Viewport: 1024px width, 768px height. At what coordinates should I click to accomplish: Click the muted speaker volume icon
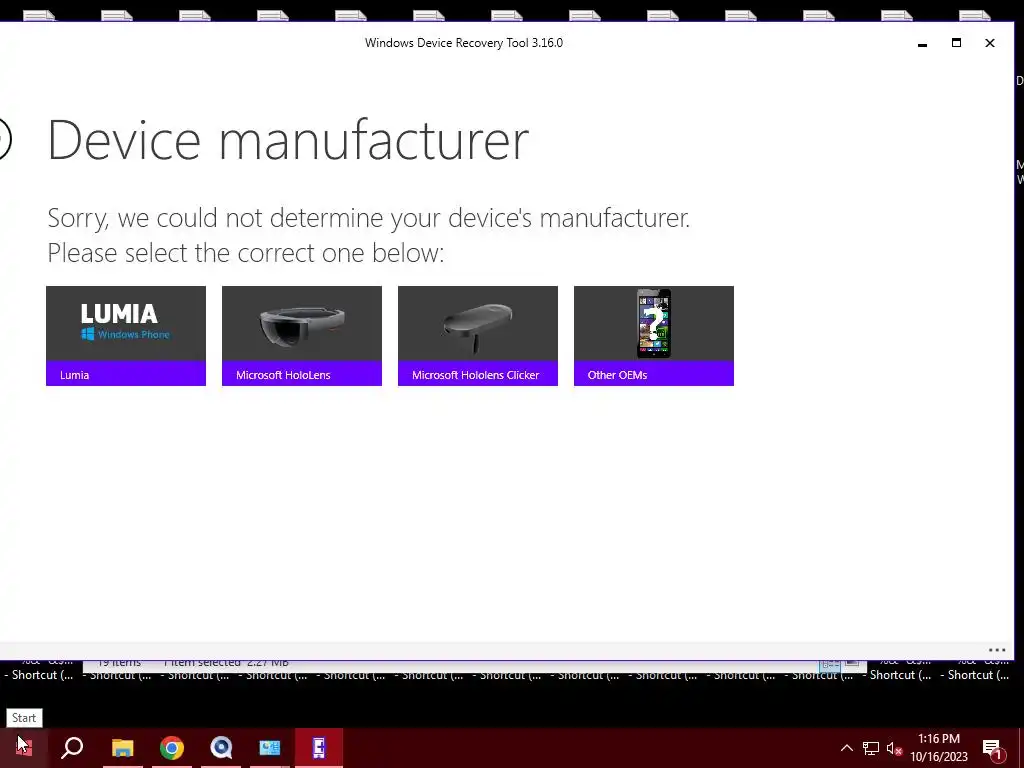click(x=894, y=748)
